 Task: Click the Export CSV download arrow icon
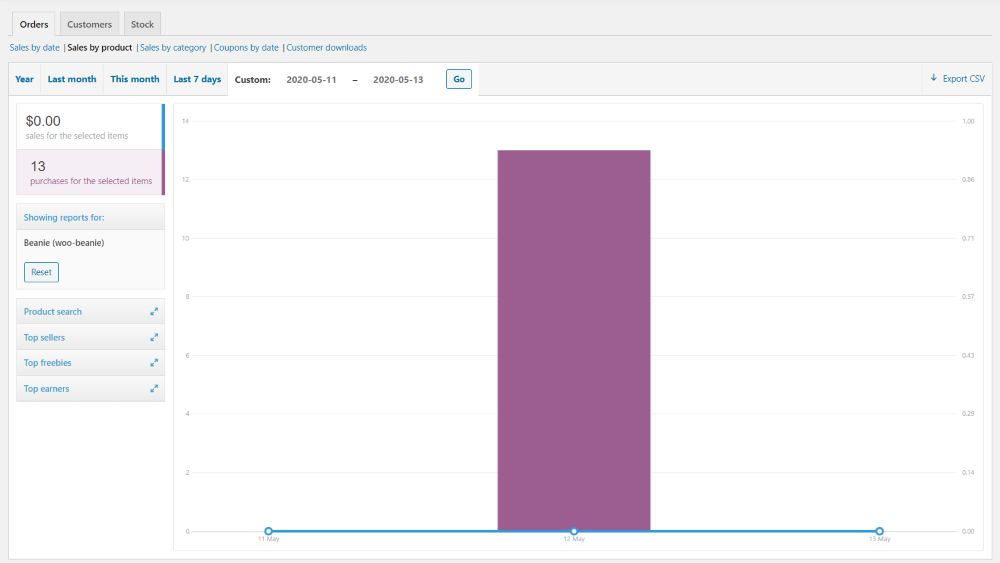[934, 78]
